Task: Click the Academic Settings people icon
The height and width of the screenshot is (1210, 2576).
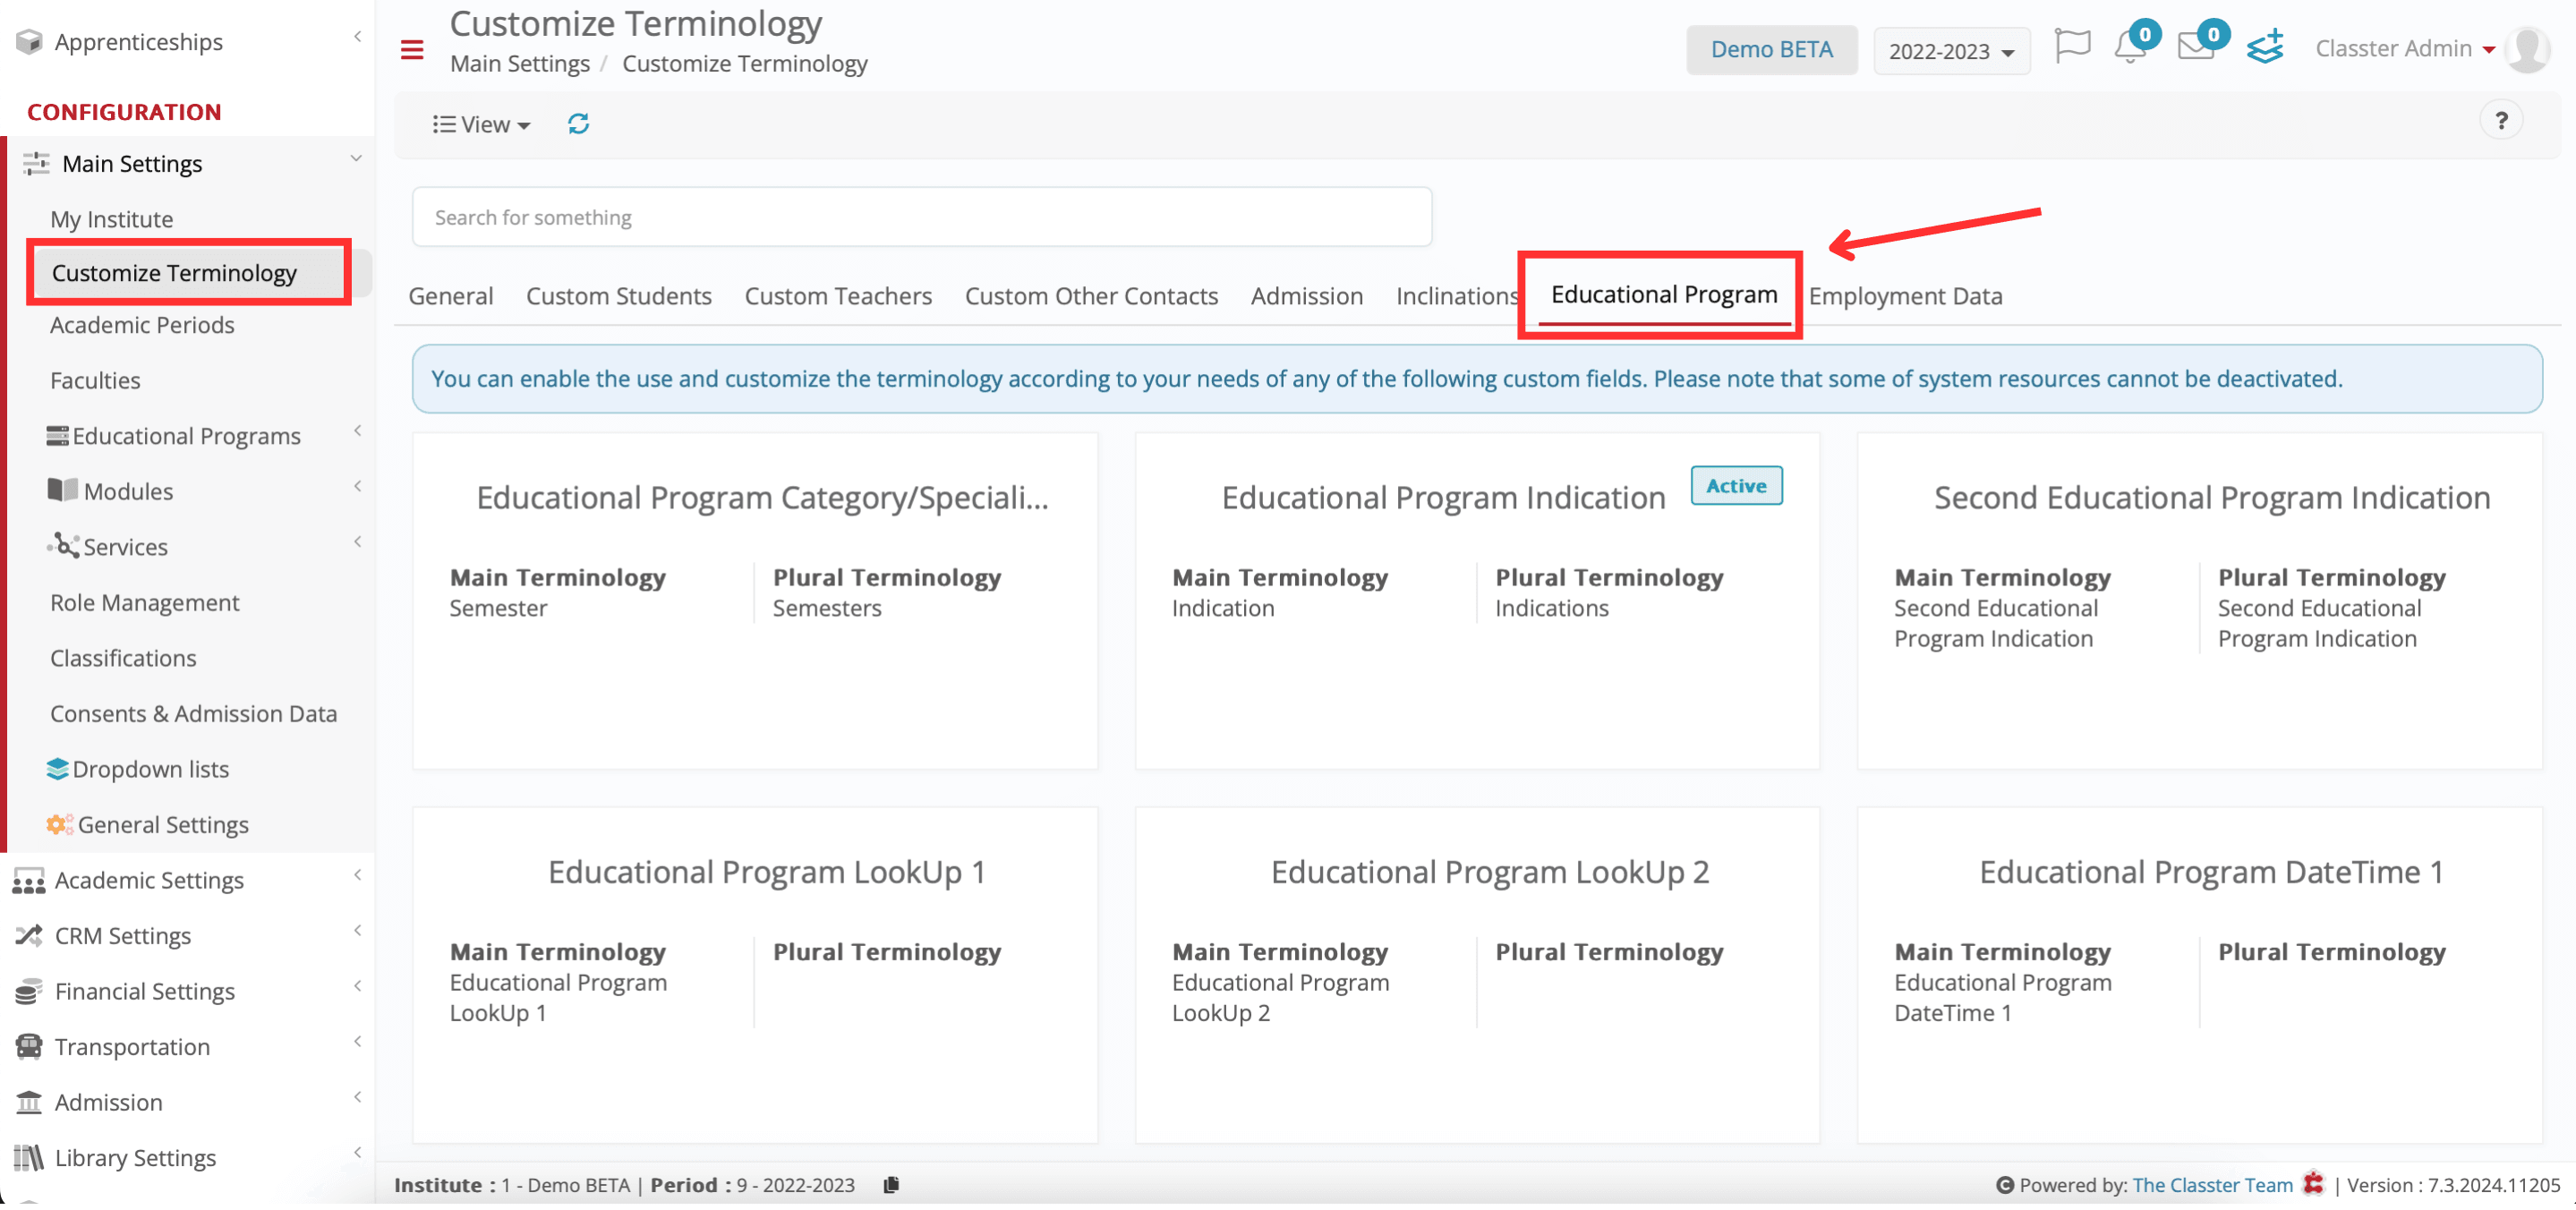Action: [x=29, y=880]
